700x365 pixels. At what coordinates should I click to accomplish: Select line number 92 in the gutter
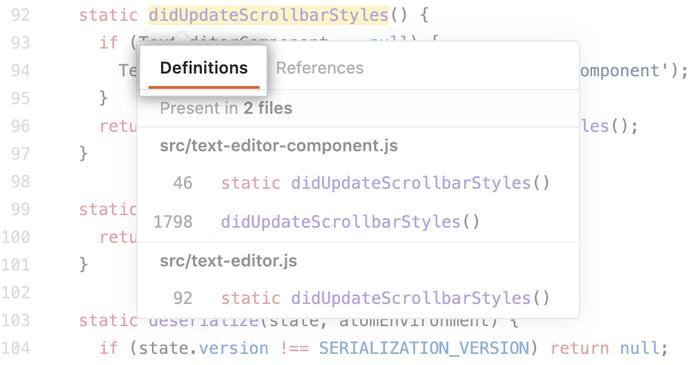click(21, 15)
